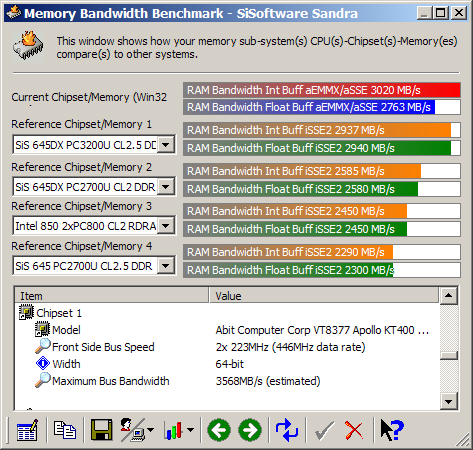Click the list scrollbar thumb
The height and width of the screenshot is (450, 473).
449,355
